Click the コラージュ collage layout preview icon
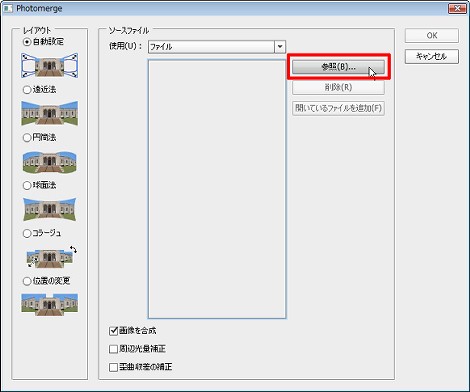The image size is (470, 392). tap(52, 257)
